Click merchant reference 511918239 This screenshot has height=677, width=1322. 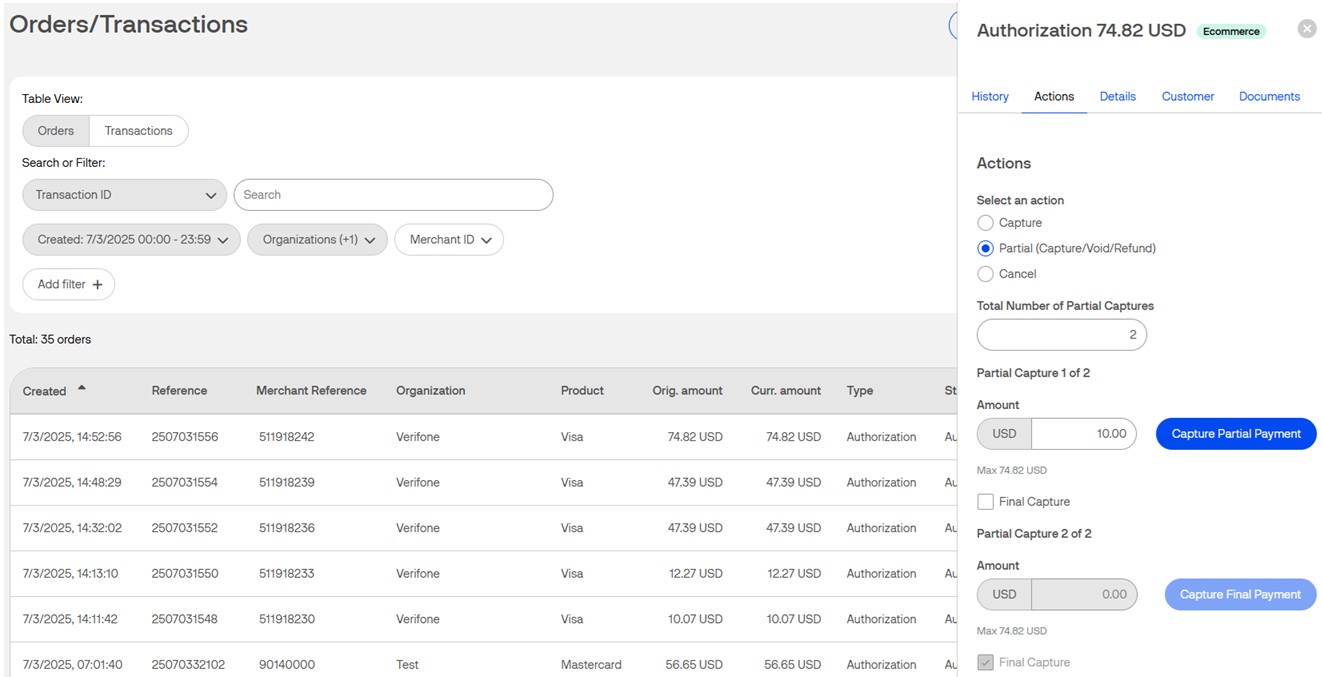point(286,483)
